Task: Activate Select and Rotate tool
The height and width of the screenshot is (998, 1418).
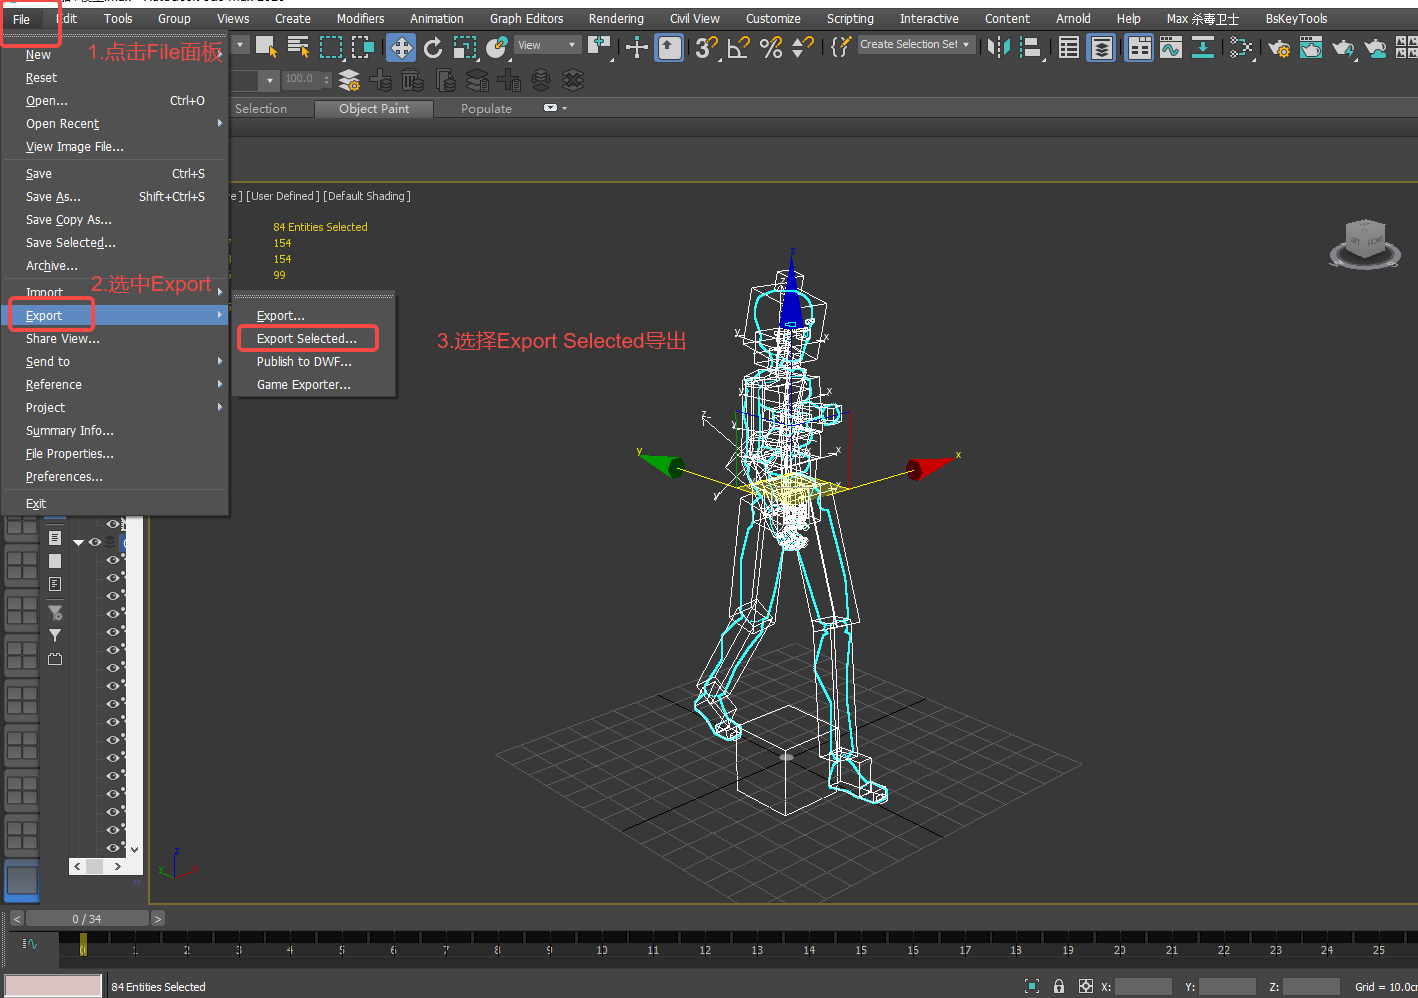Action: (x=433, y=47)
